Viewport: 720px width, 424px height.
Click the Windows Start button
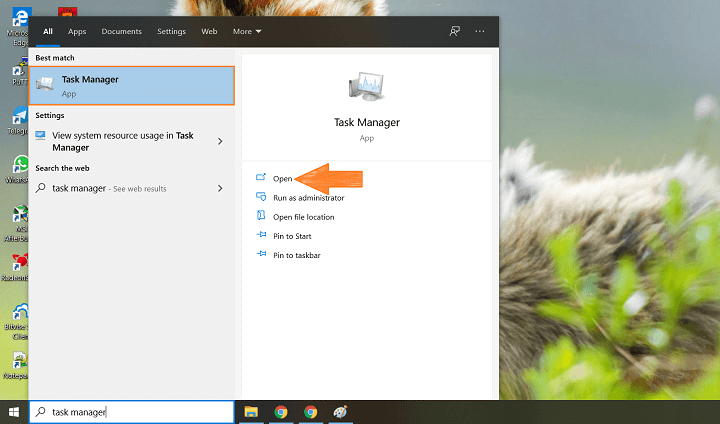pos(14,412)
